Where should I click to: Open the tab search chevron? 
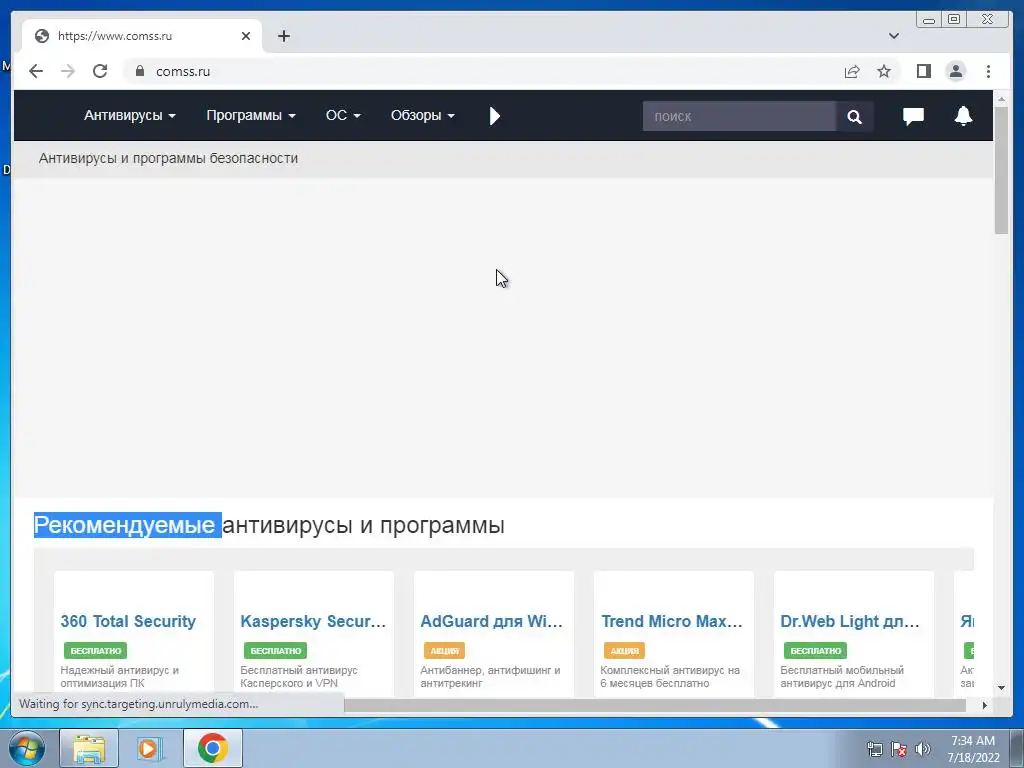point(893,36)
